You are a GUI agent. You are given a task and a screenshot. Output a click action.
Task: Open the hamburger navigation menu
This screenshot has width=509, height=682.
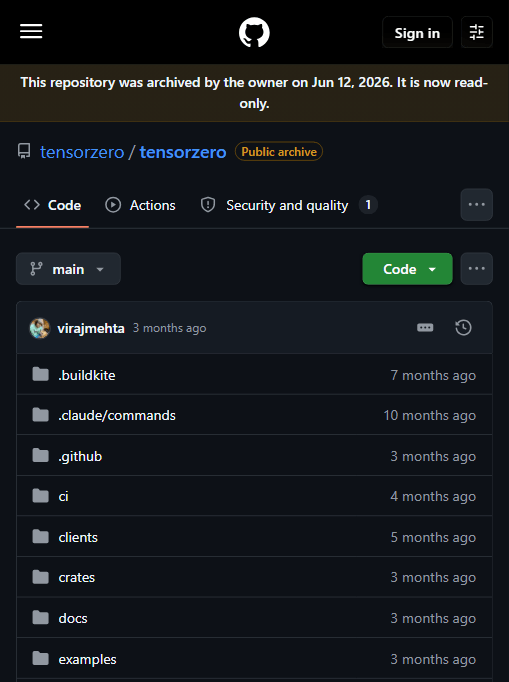[31, 32]
